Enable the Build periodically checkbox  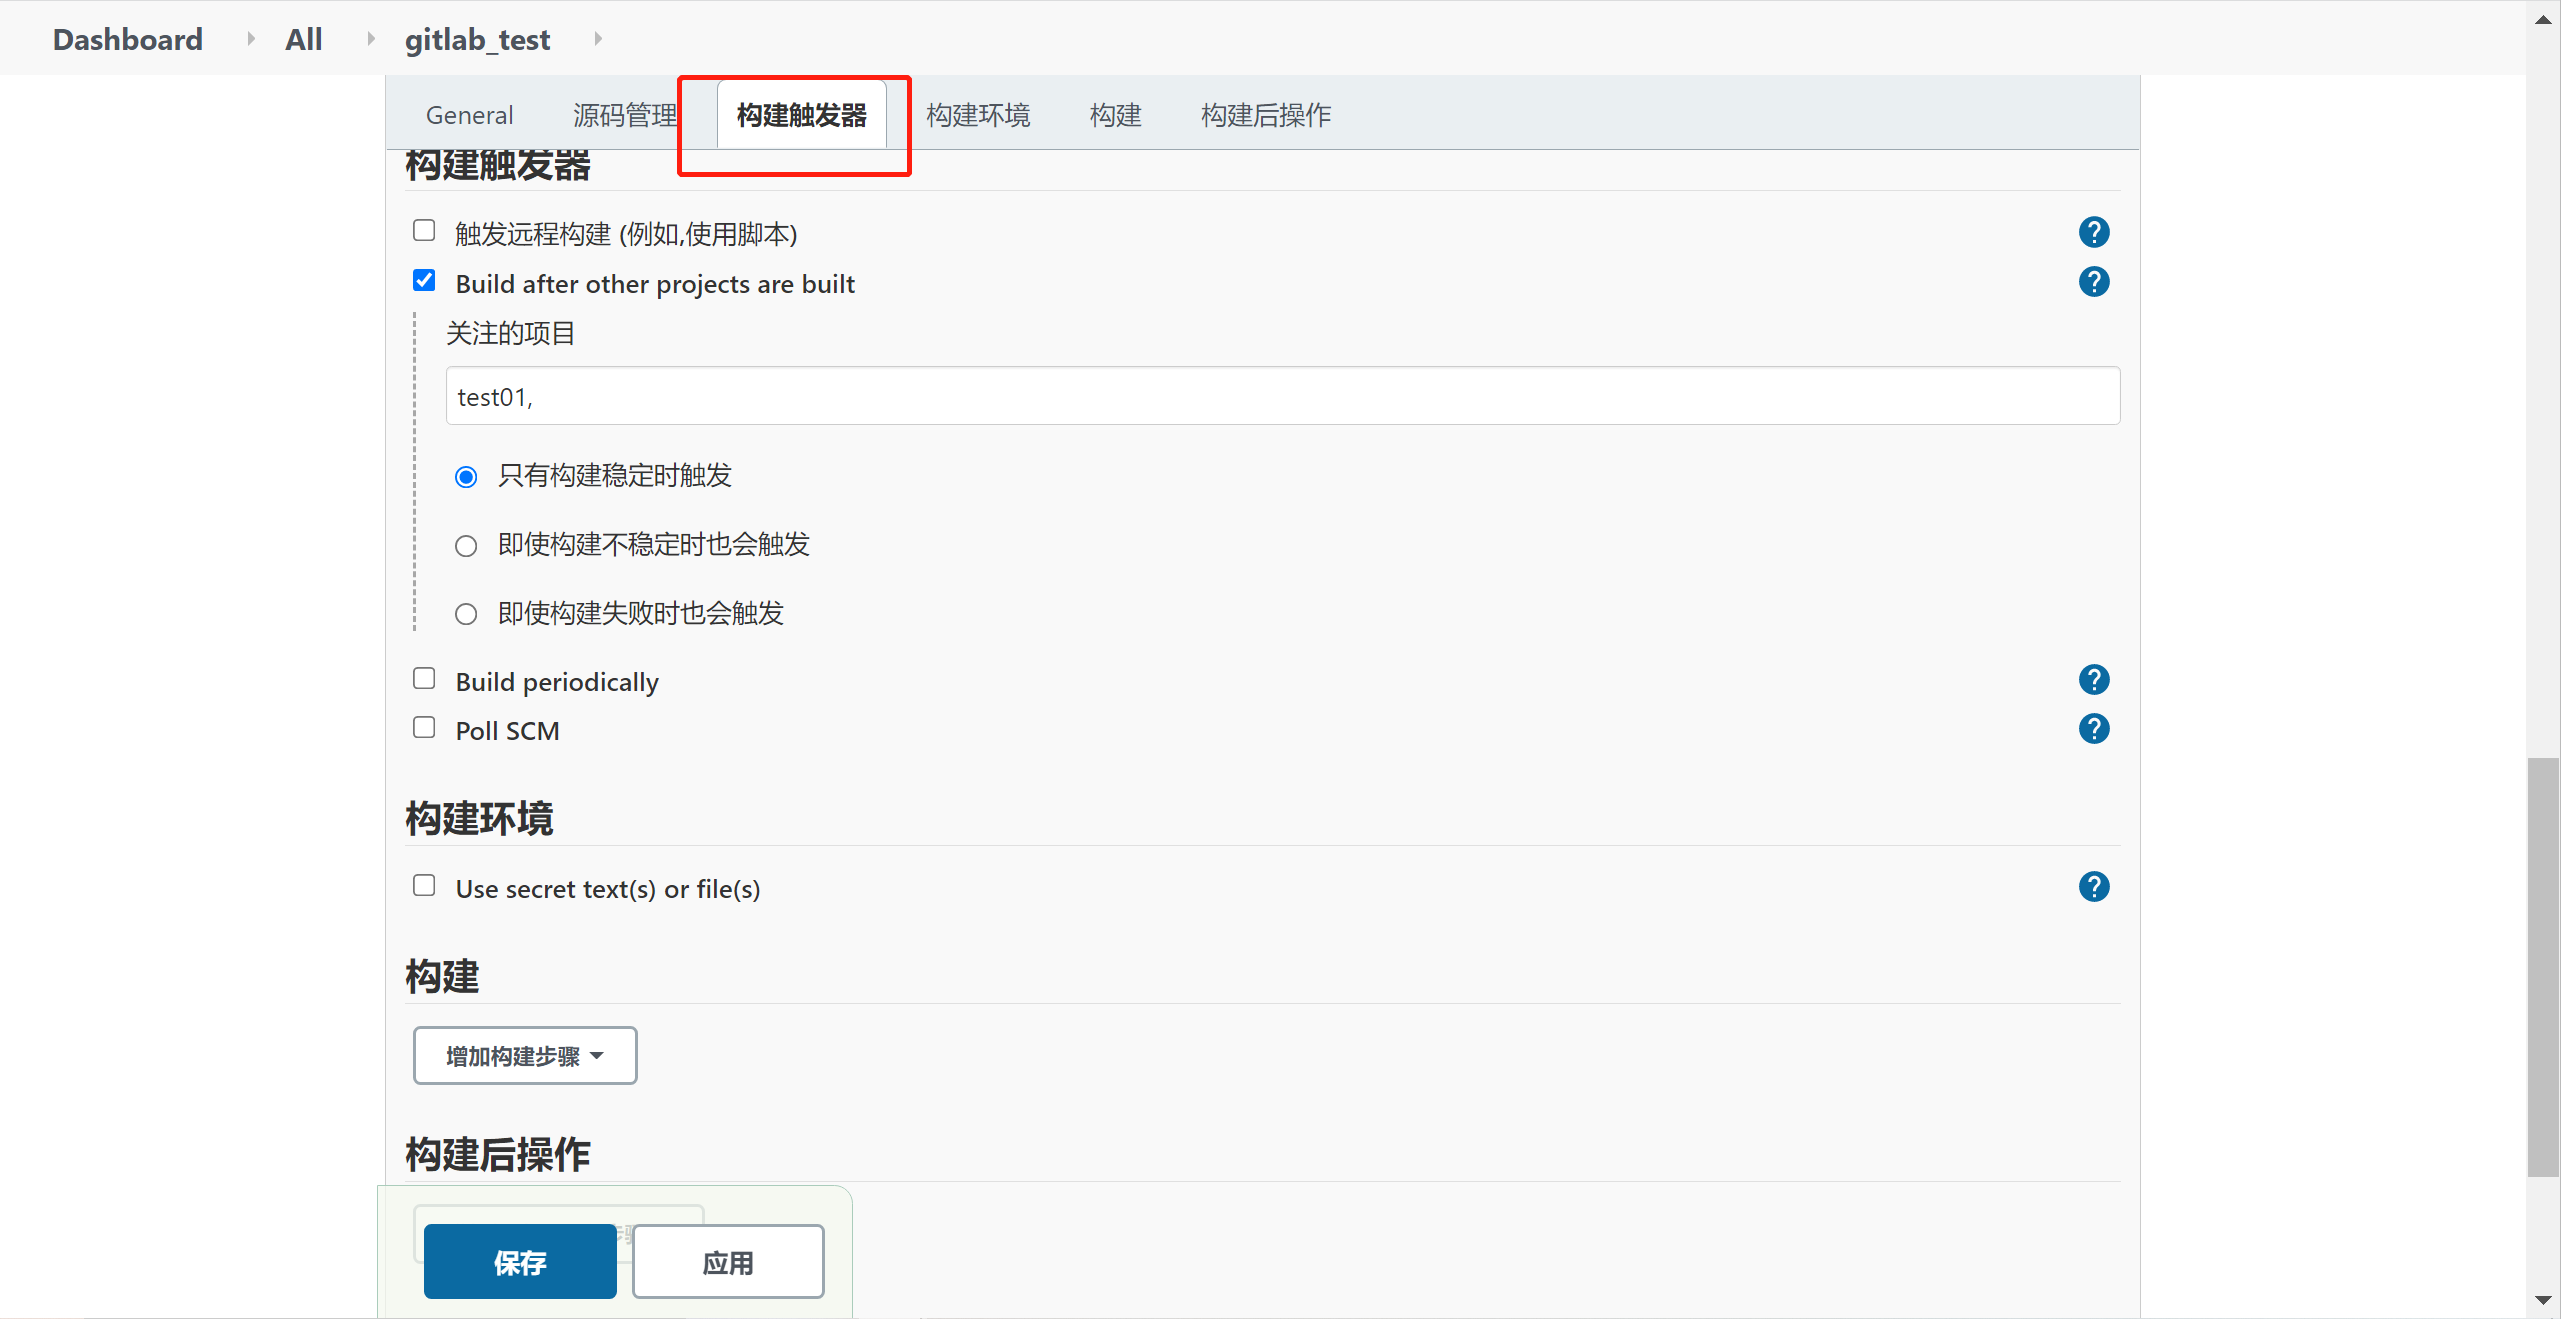424,679
